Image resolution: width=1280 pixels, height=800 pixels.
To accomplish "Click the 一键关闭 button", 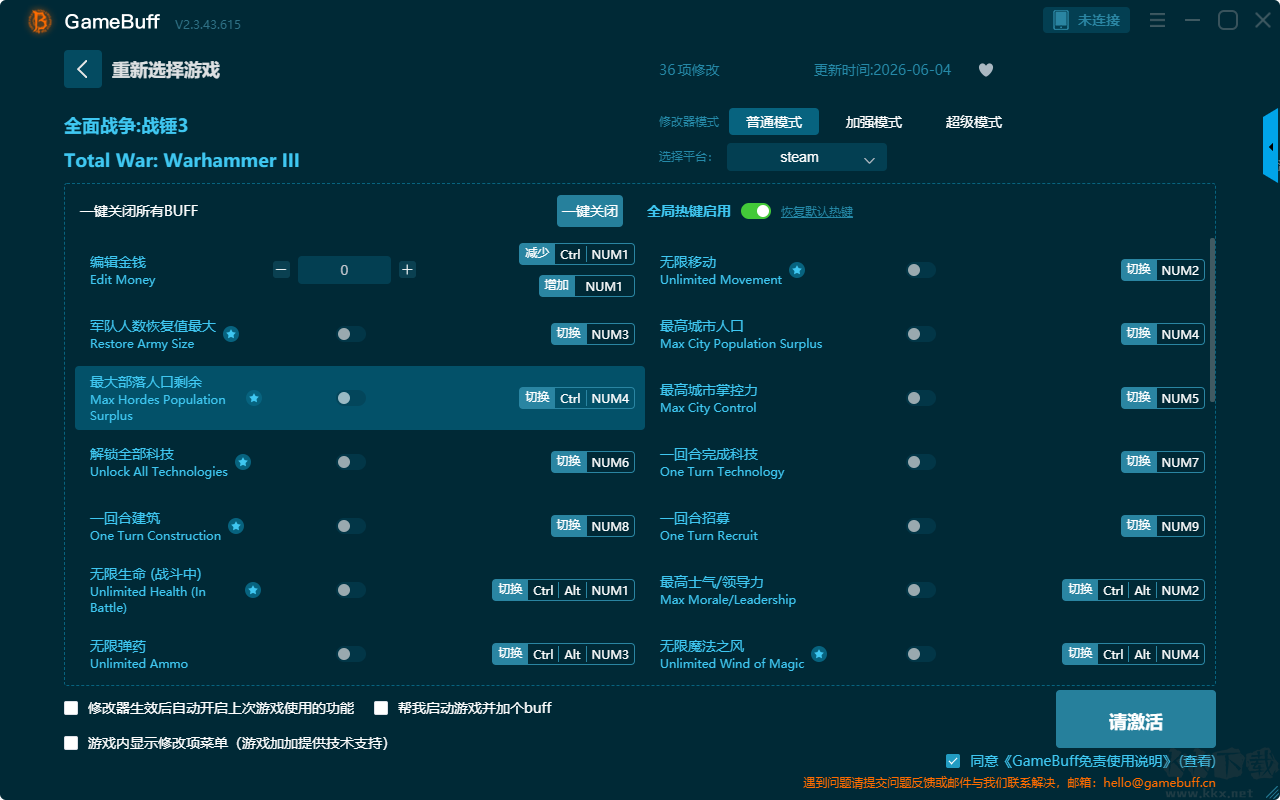I will point(590,211).
